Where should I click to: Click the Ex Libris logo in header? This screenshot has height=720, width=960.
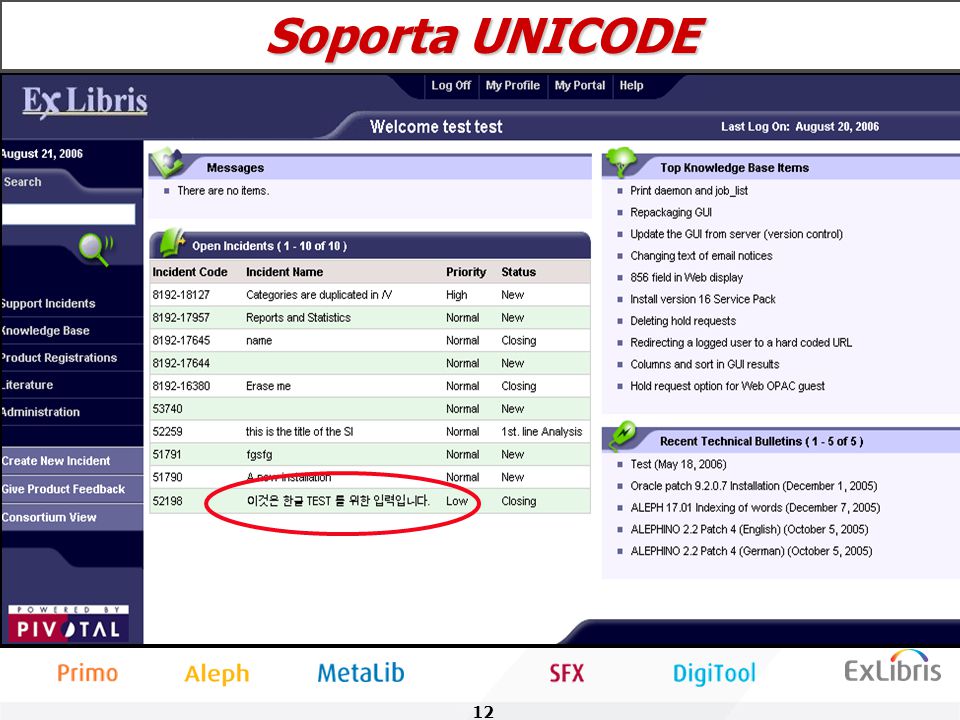(x=85, y=102)
